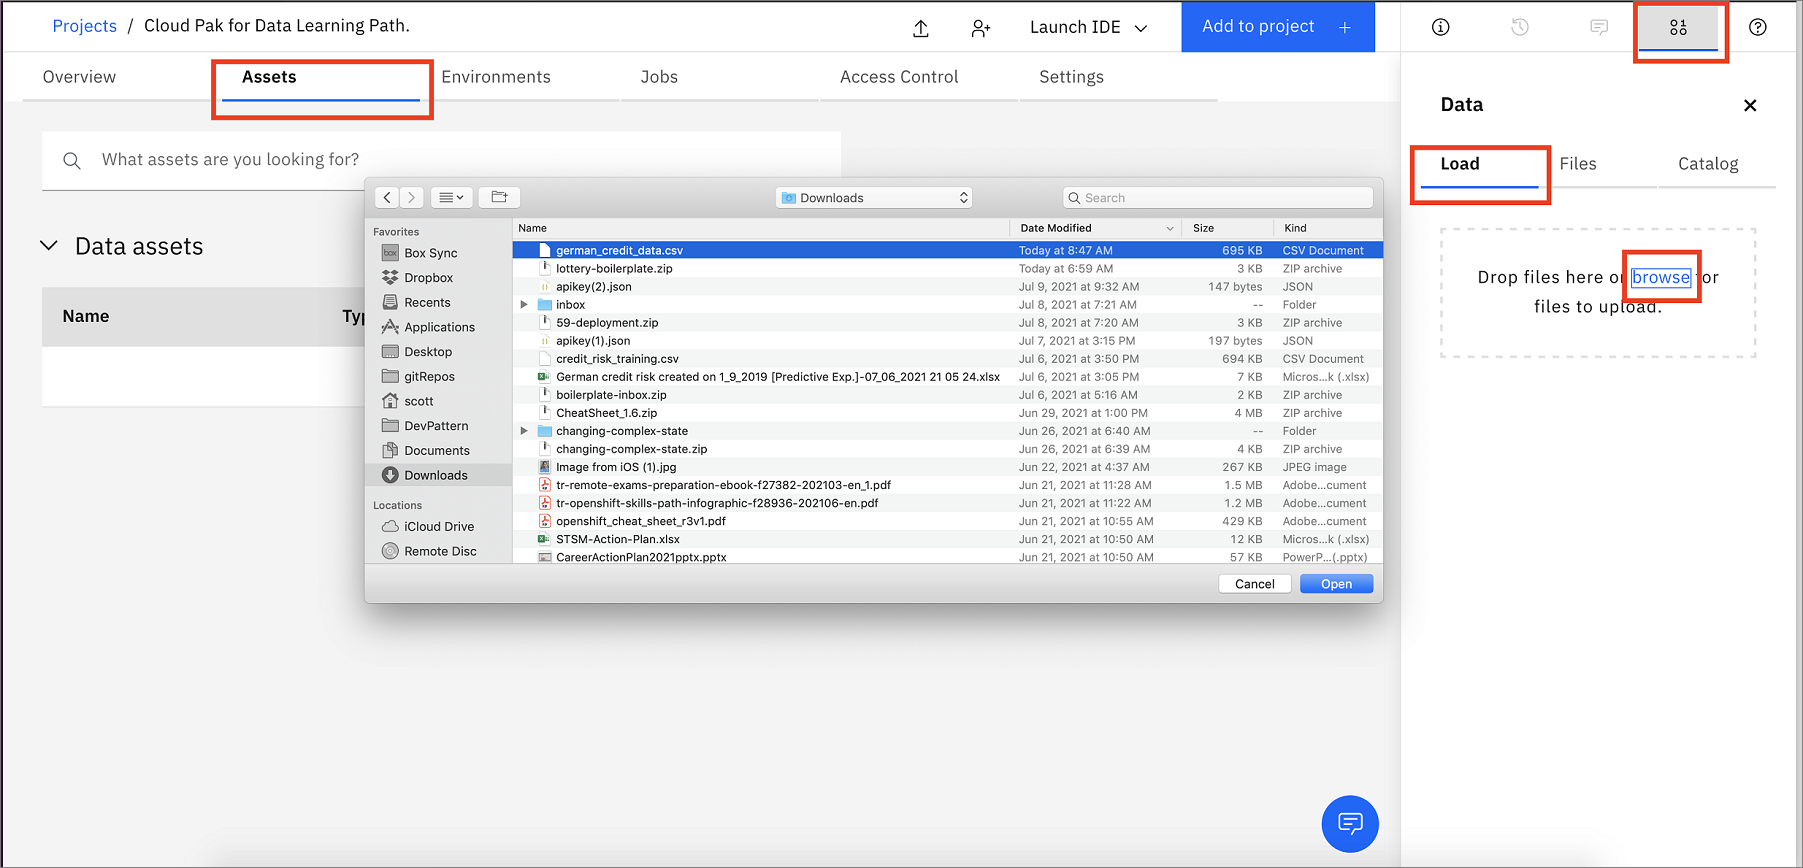Select the Files tab in Data panel
The image size is (1803, 868).
click(x=1578, y=164)
